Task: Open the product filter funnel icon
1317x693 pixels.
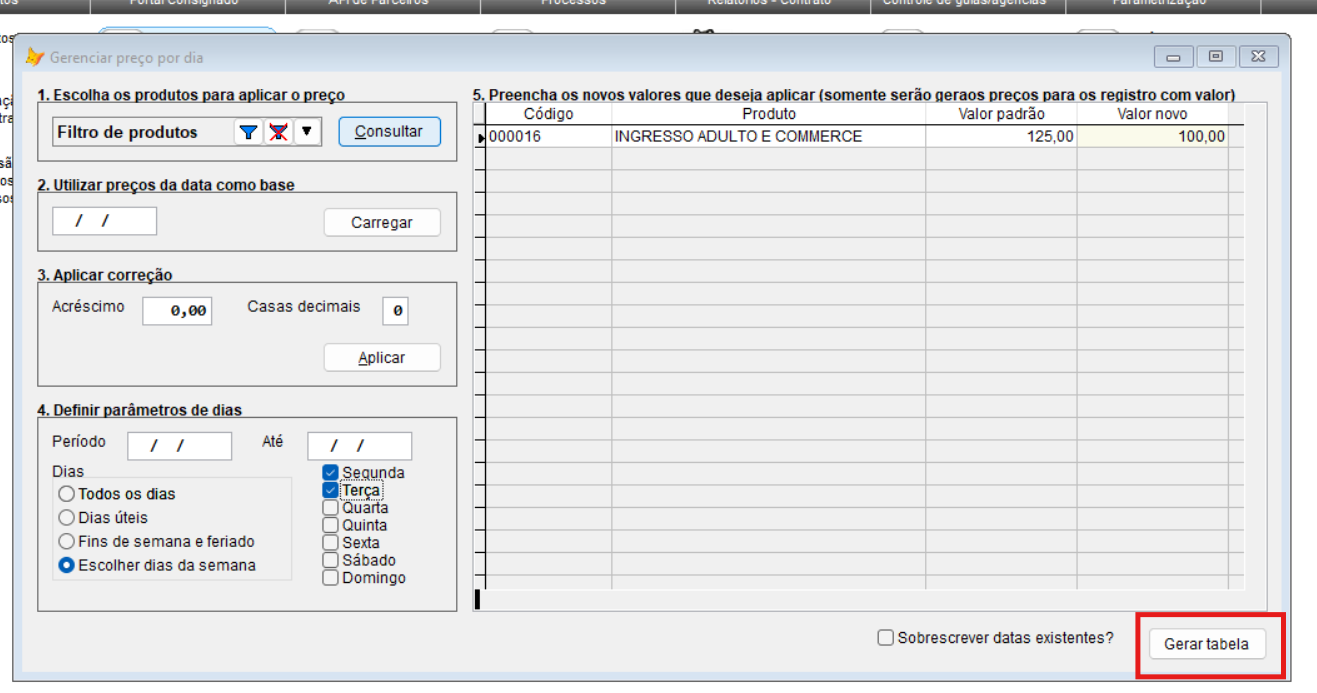Action: click(x=248, y=132)
